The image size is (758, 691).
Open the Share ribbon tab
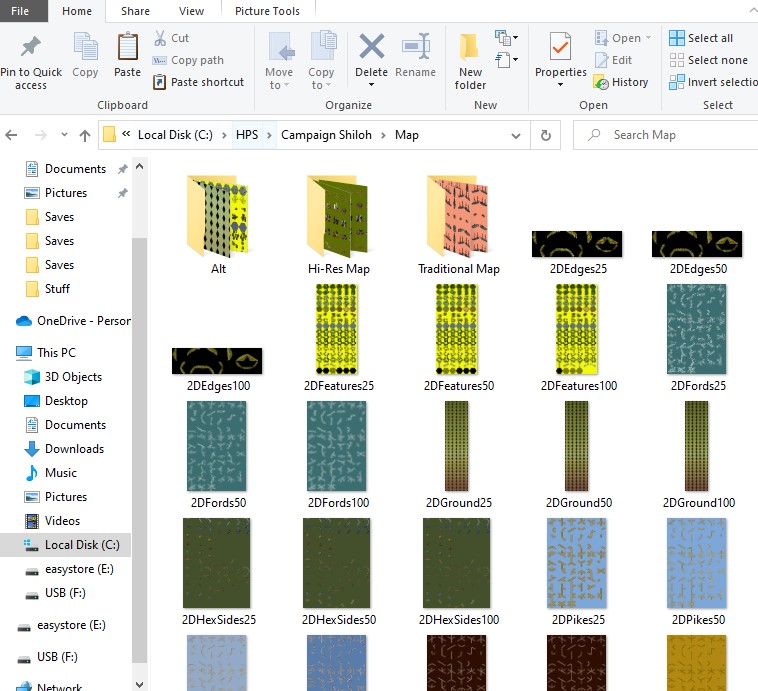(135, 11)
